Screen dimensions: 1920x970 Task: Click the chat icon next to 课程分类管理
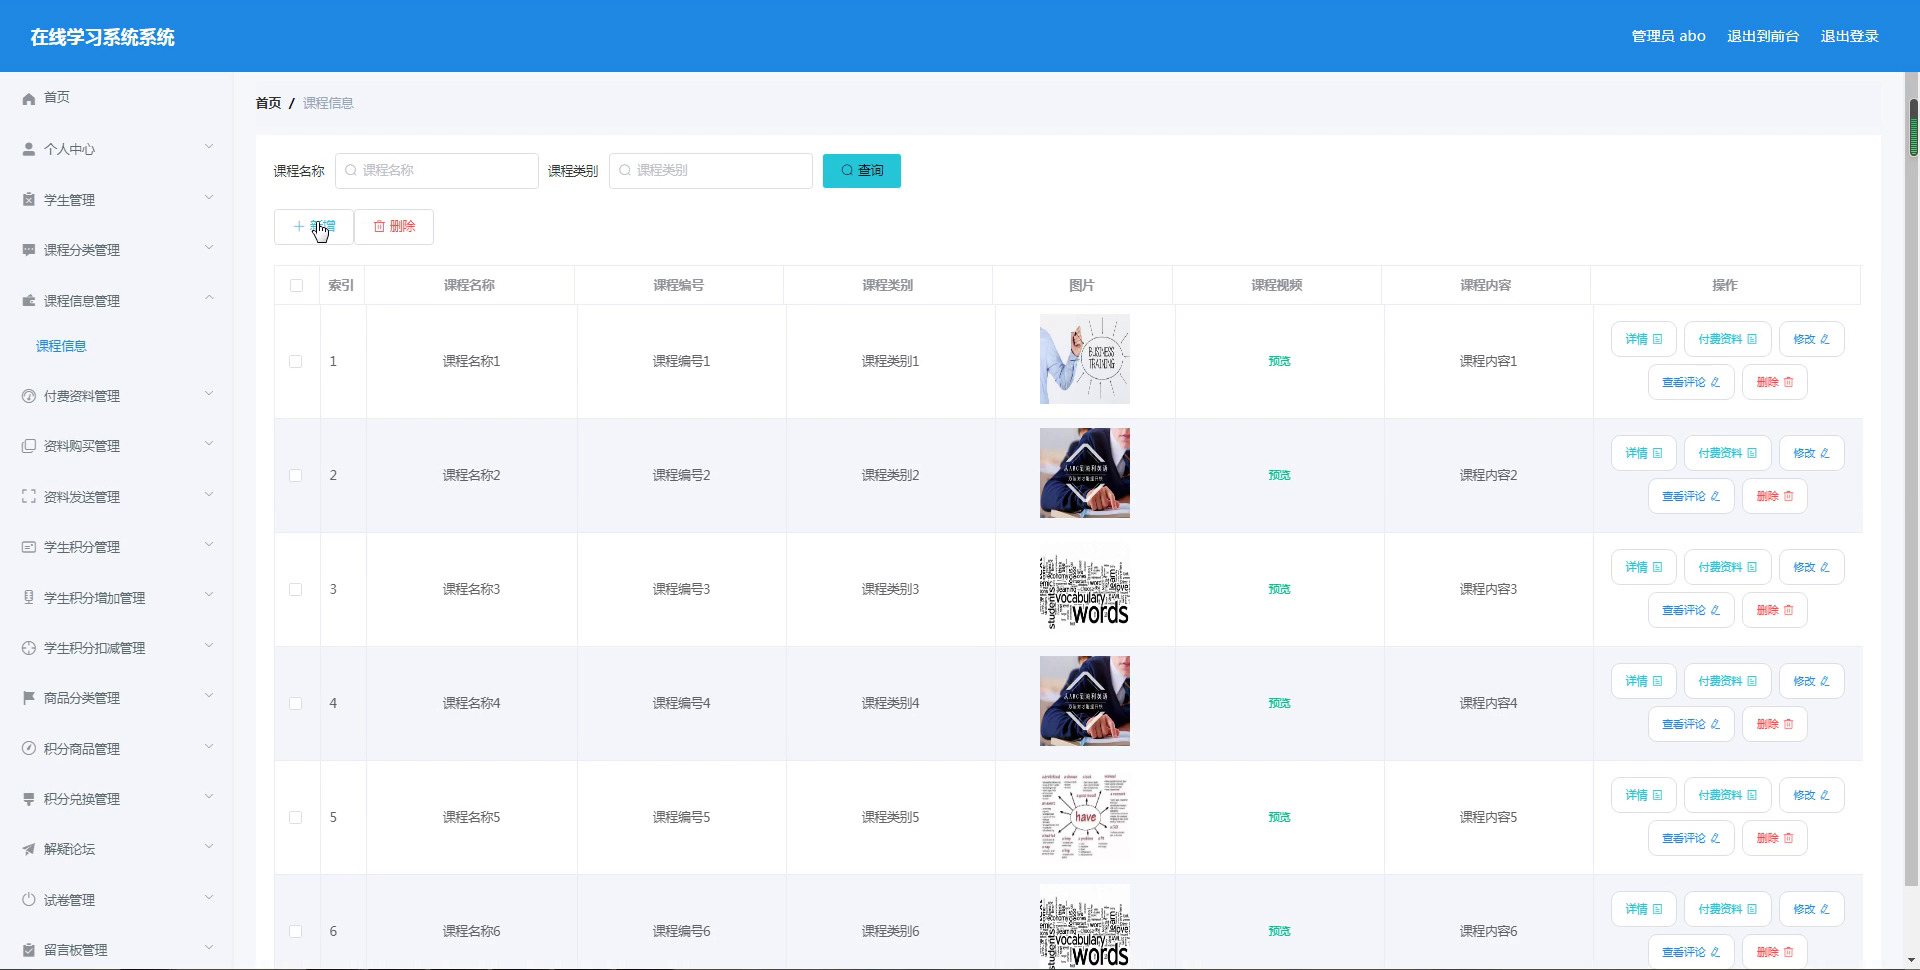point(29,250)
